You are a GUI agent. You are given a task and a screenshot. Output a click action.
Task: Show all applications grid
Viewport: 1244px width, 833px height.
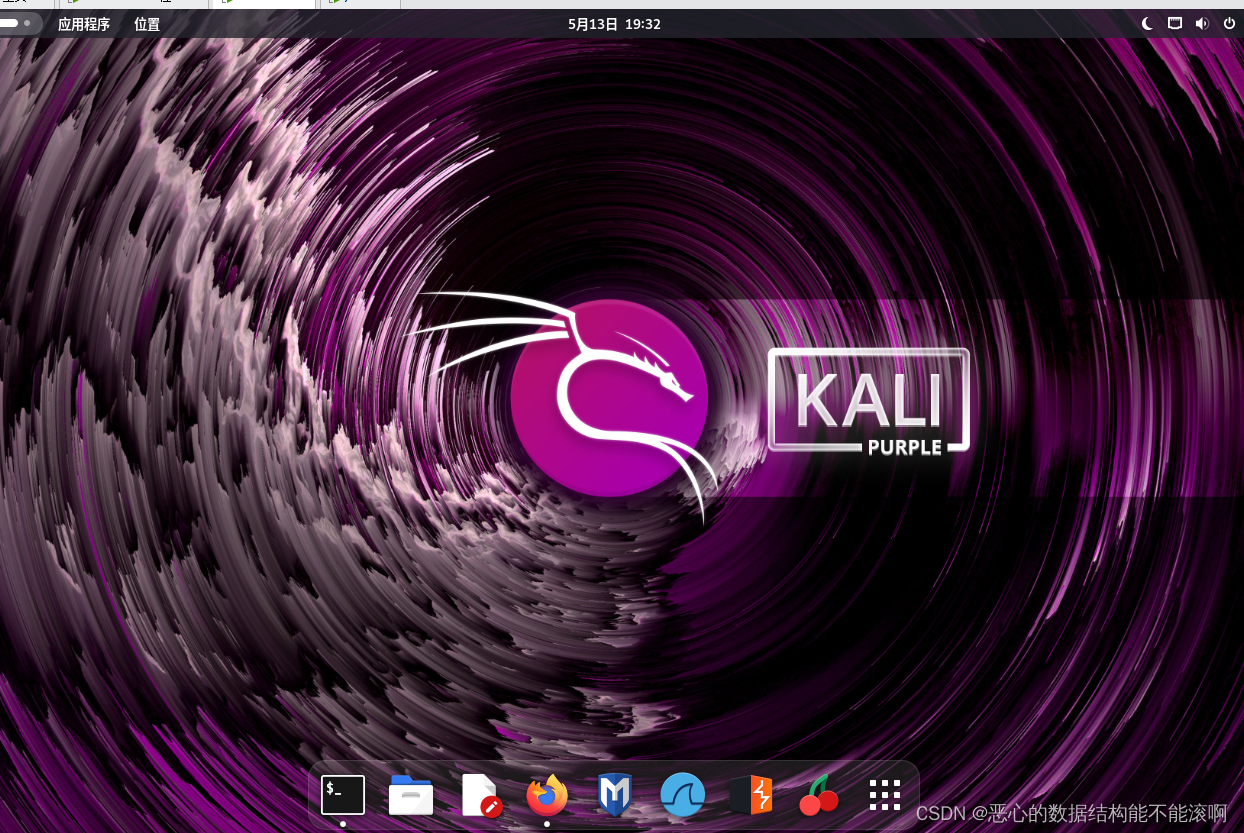[885, 795]
